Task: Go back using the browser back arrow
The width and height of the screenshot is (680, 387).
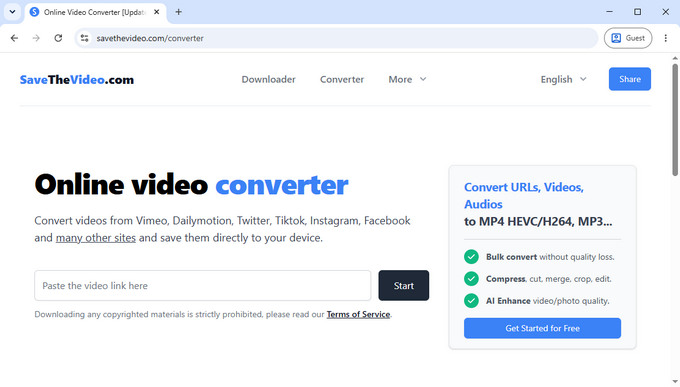Action: [x=14, y=38]
